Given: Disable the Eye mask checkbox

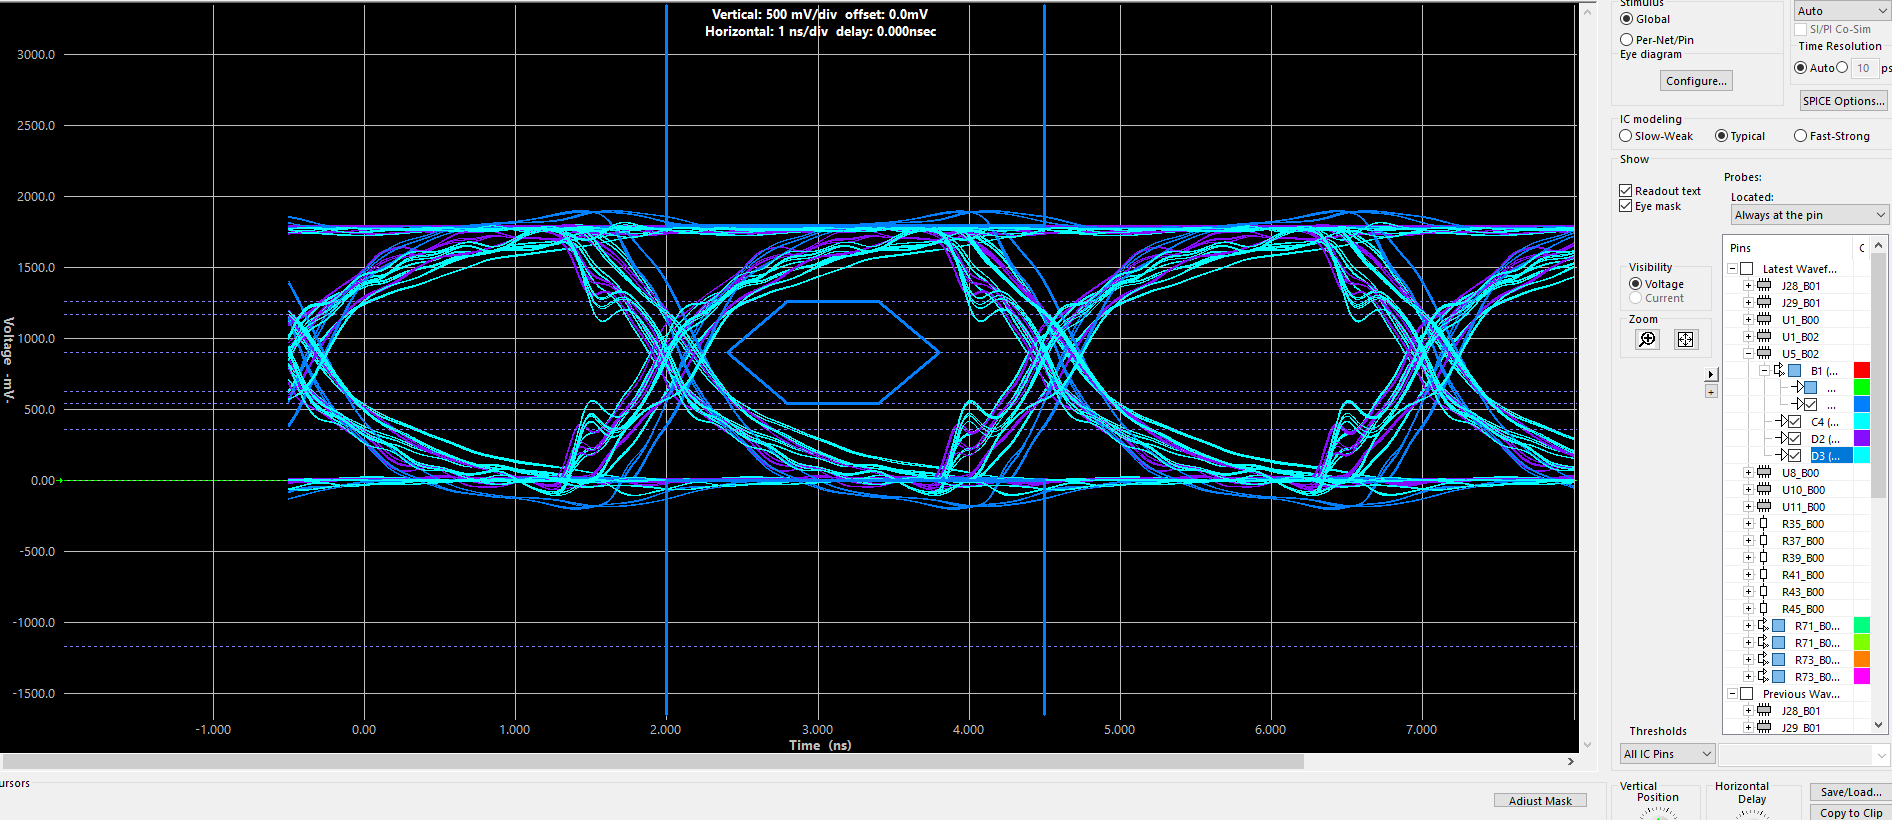Looking at the screenshot, I should 1626,206.
